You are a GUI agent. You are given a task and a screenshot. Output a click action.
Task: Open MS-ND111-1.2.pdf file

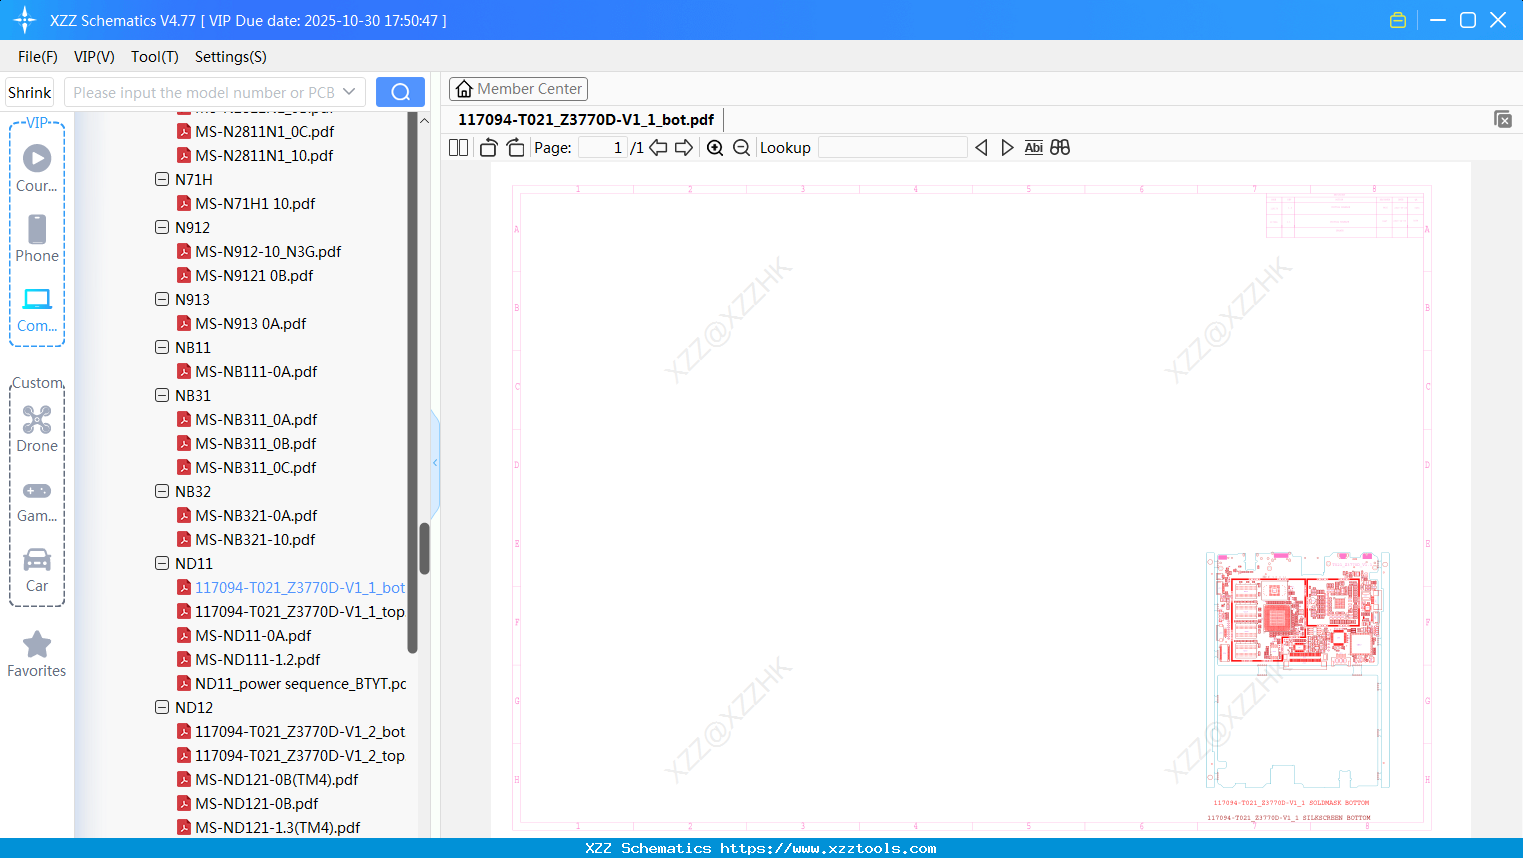[x=257, y=660]
